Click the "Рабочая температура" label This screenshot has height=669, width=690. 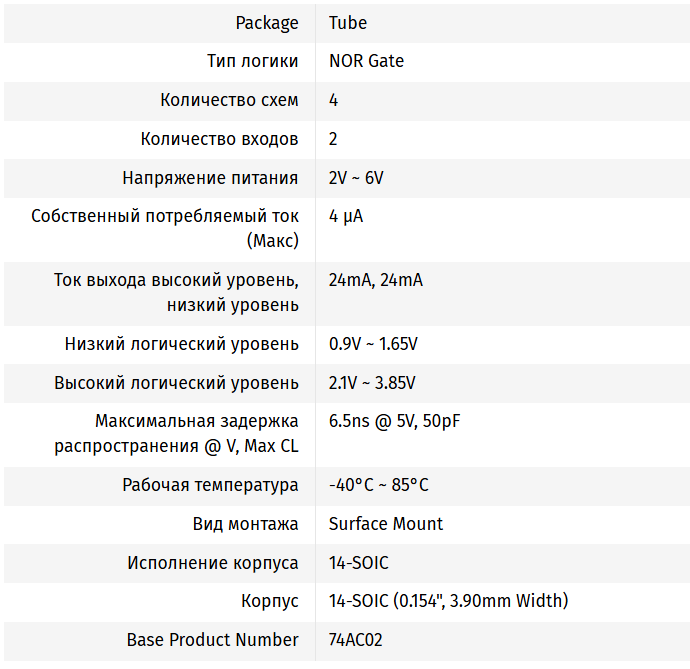210,485
